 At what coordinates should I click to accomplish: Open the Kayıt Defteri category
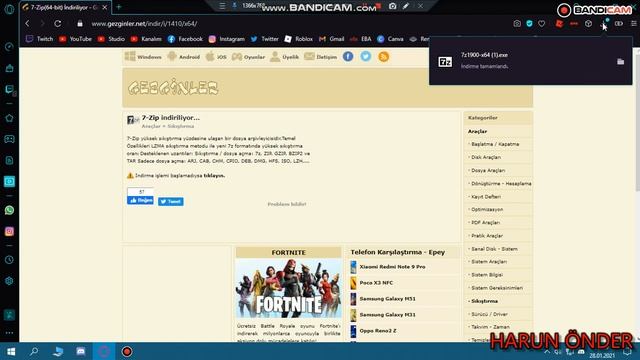point(486,197)
